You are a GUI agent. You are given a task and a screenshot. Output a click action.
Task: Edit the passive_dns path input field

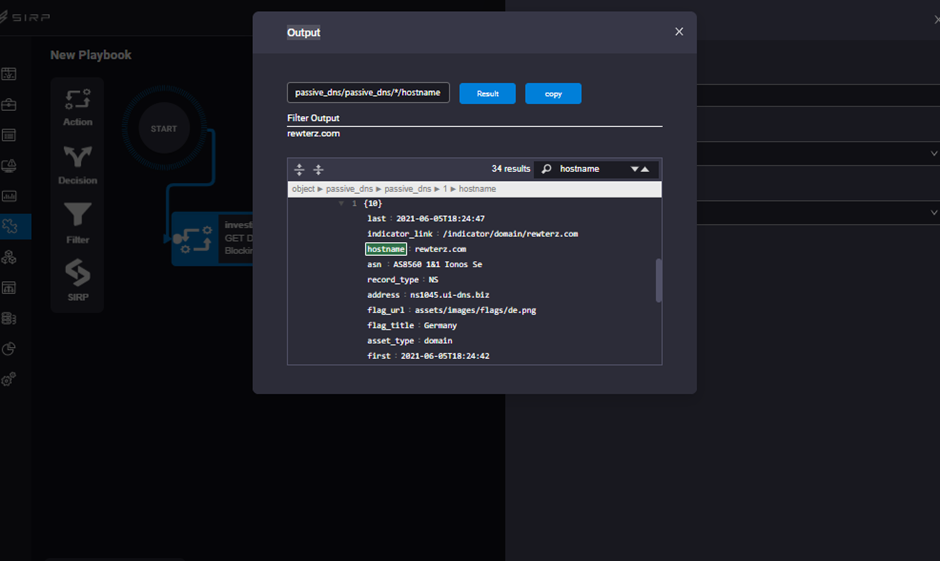coord(368,92)
